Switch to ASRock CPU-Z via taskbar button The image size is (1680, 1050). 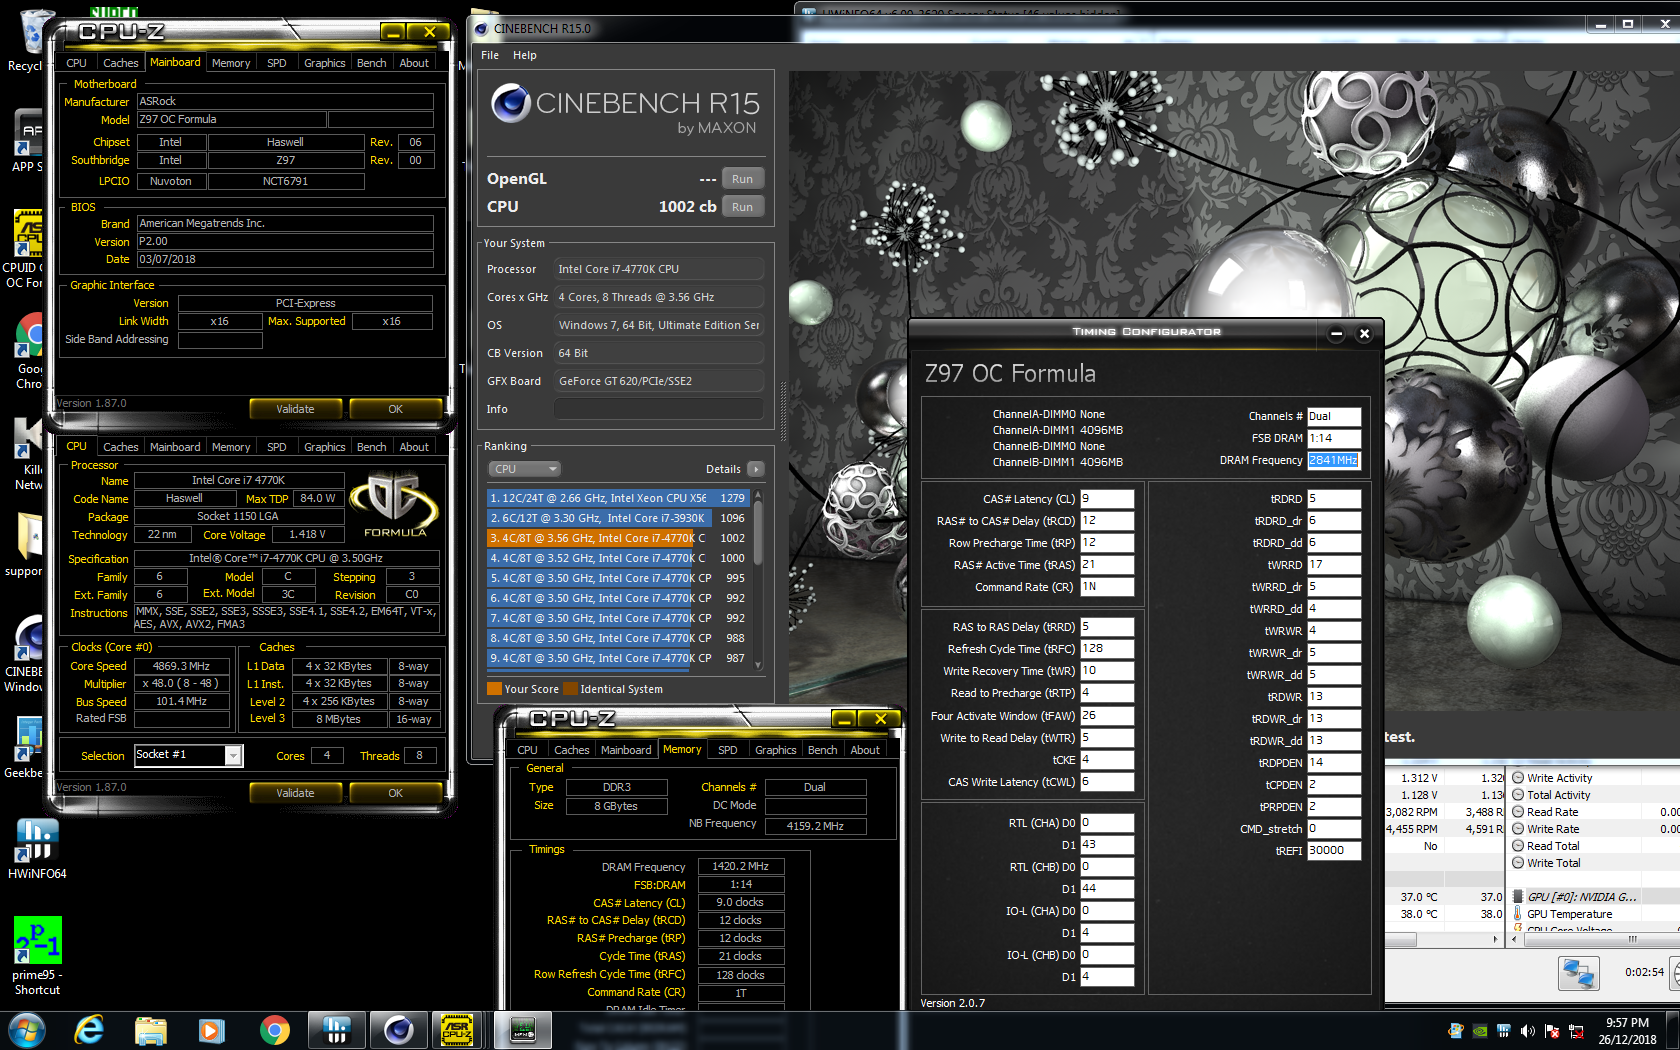[x=458, y=1030]
